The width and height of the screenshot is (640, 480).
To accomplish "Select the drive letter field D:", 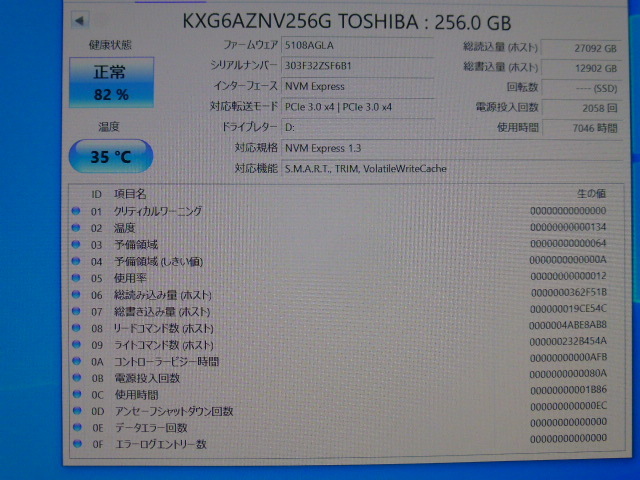I will point(357,127).
